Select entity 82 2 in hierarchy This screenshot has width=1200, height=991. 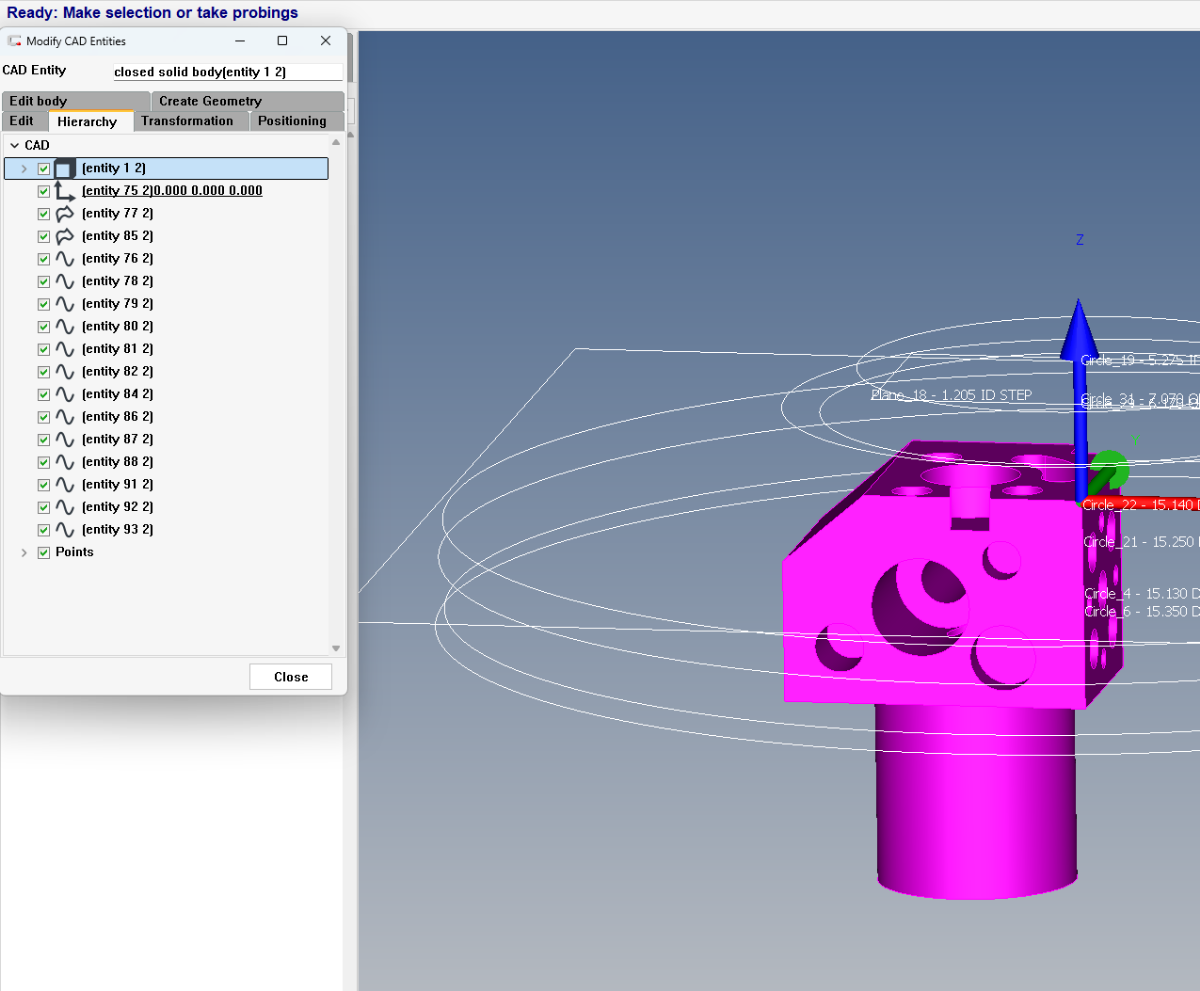tap(117, 372)
